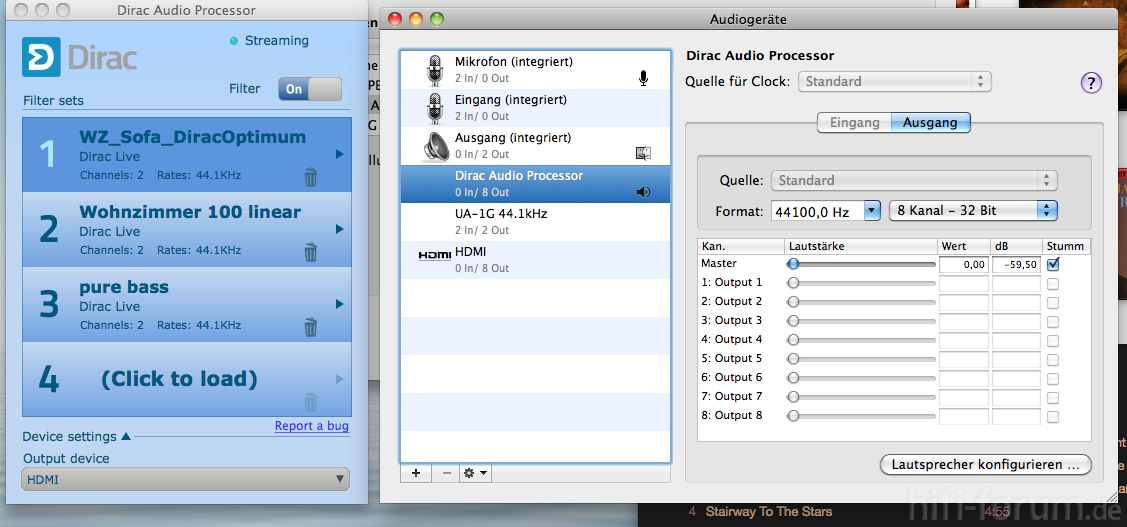Image resolution: width=1127 pixels, height=527 pixels.
Task: Mute Output 2 channel checkbox
Action: pos(1053,302)
